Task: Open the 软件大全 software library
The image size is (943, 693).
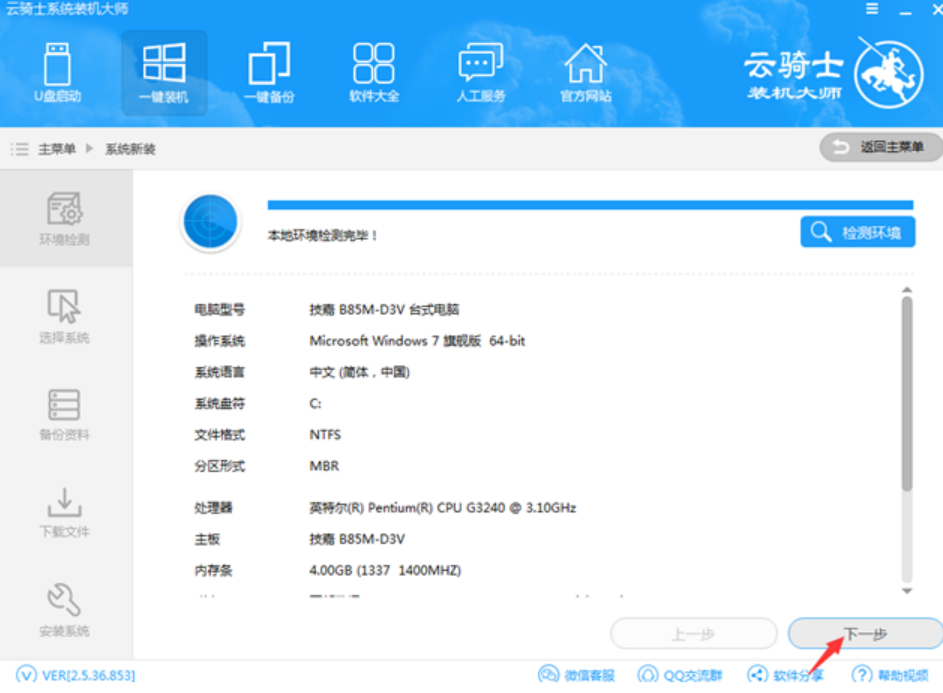Action: tap(374, 73)
